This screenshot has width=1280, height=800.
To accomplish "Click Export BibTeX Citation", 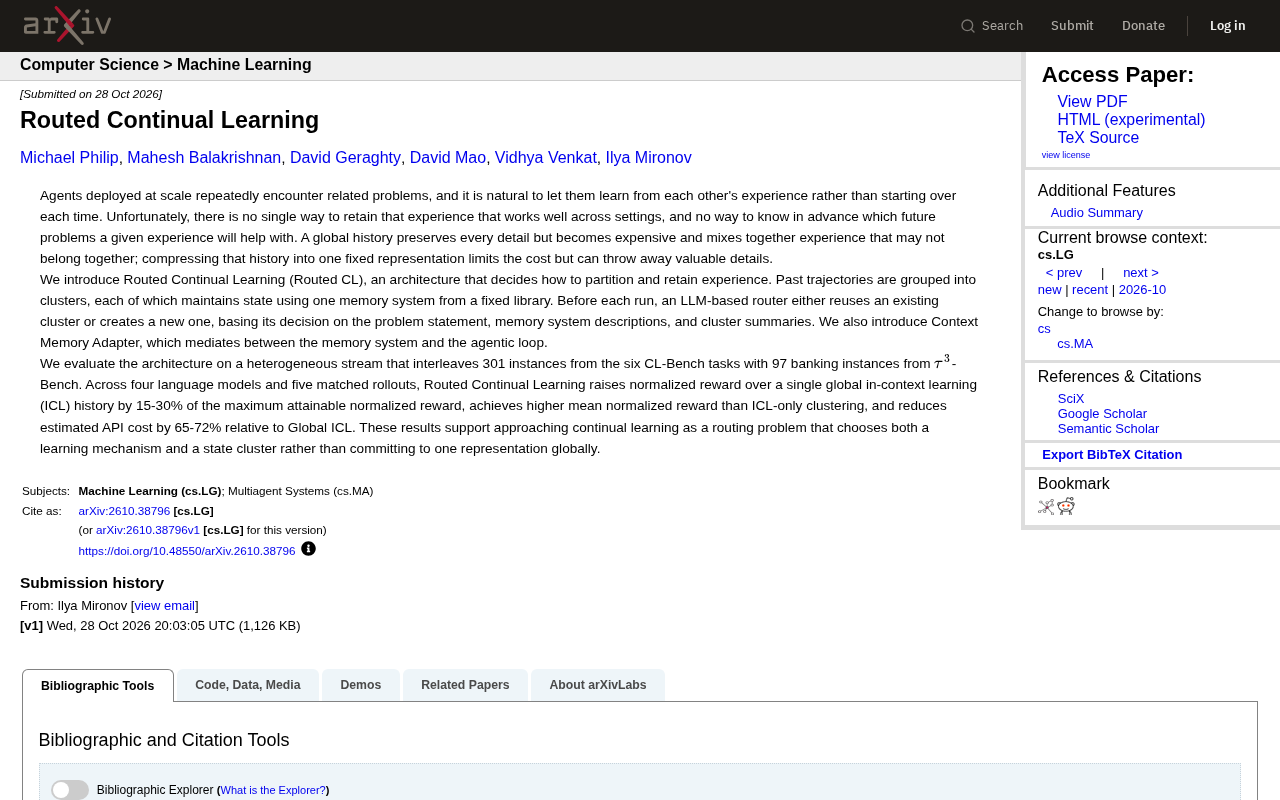I will 1112,455.
